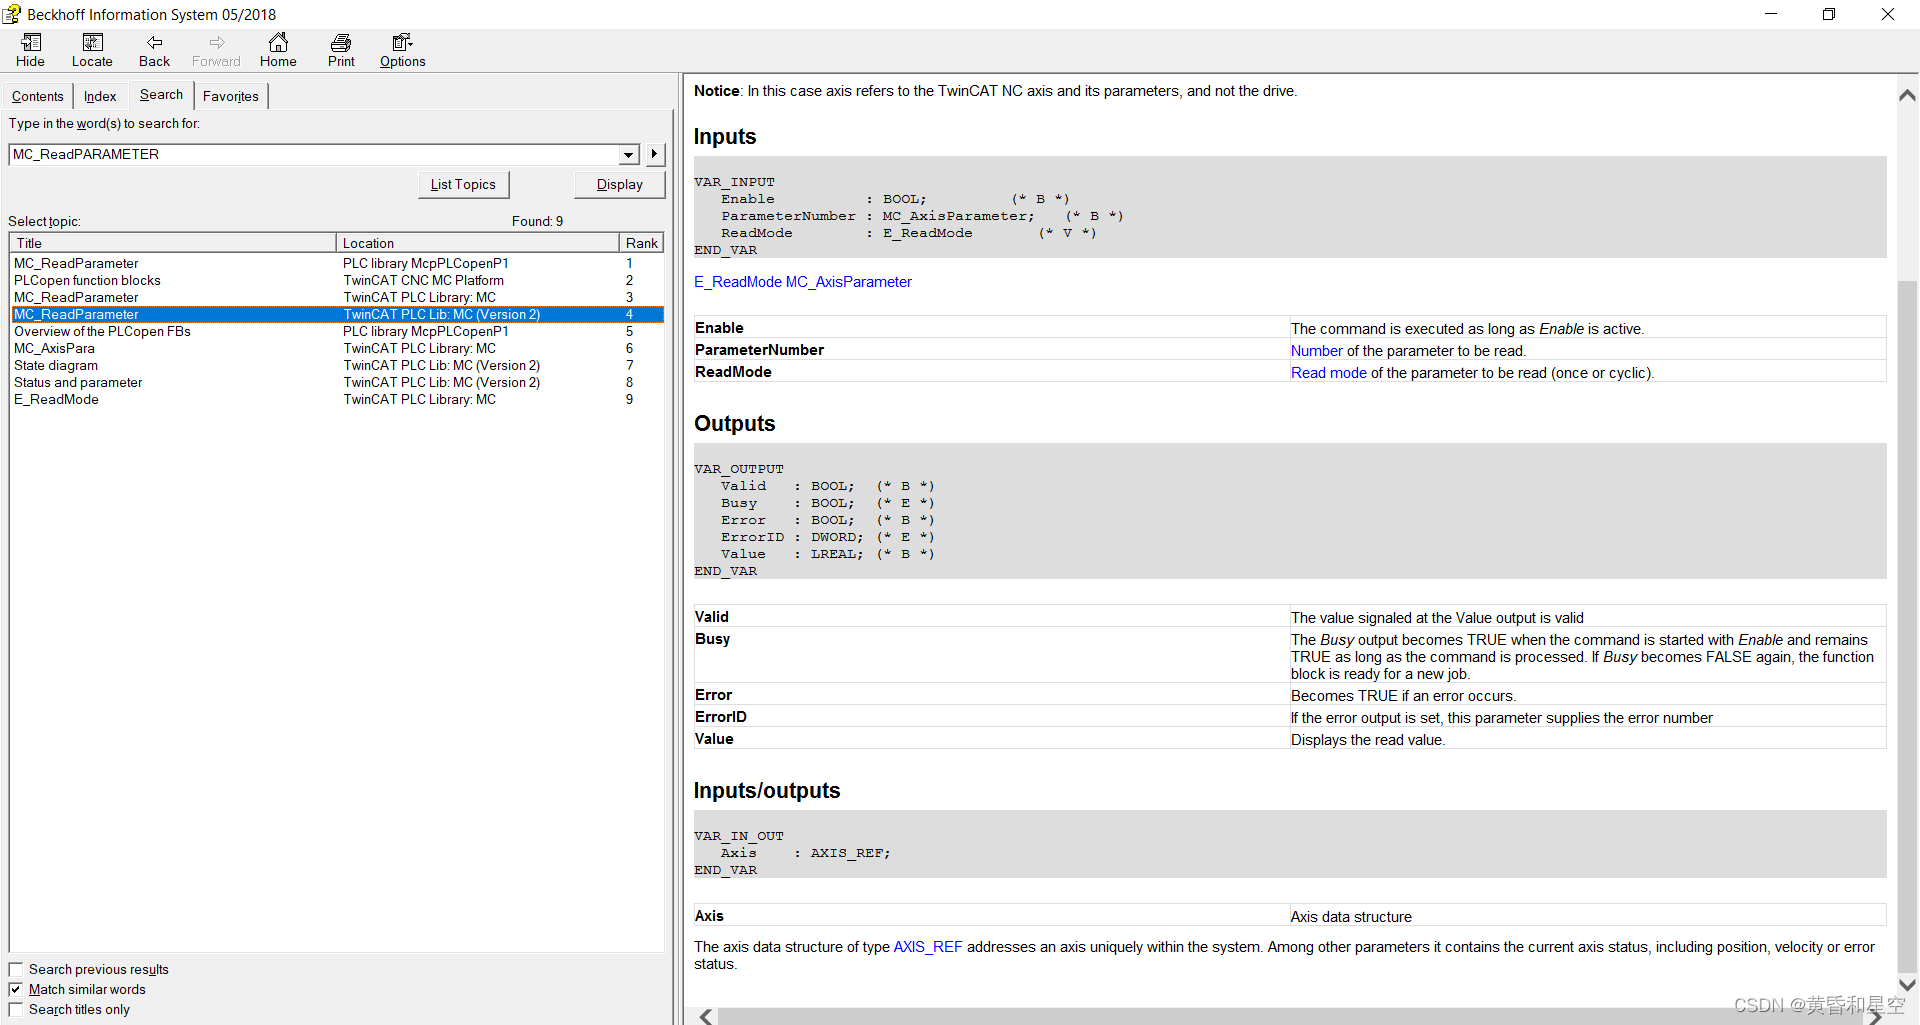This screenshot has width=1920, height=1025.
Task: Select highlighted MC_ReadParameter Version 2 result
Action: (x=336, y=315)
